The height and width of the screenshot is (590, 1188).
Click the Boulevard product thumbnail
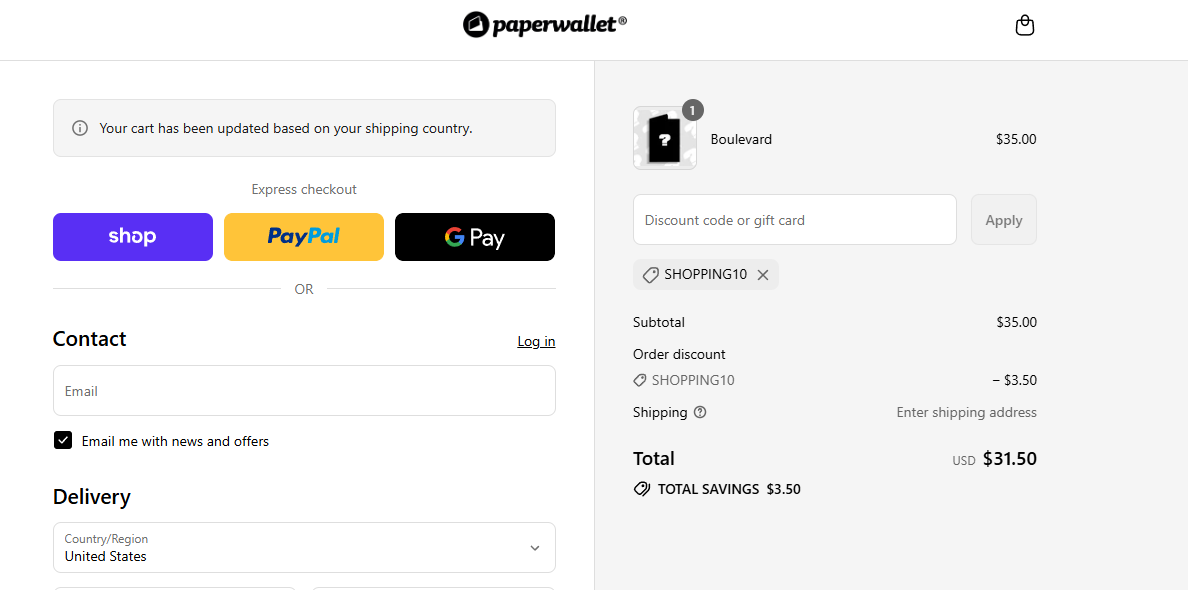pyautogui.click(x=664, y=138)
